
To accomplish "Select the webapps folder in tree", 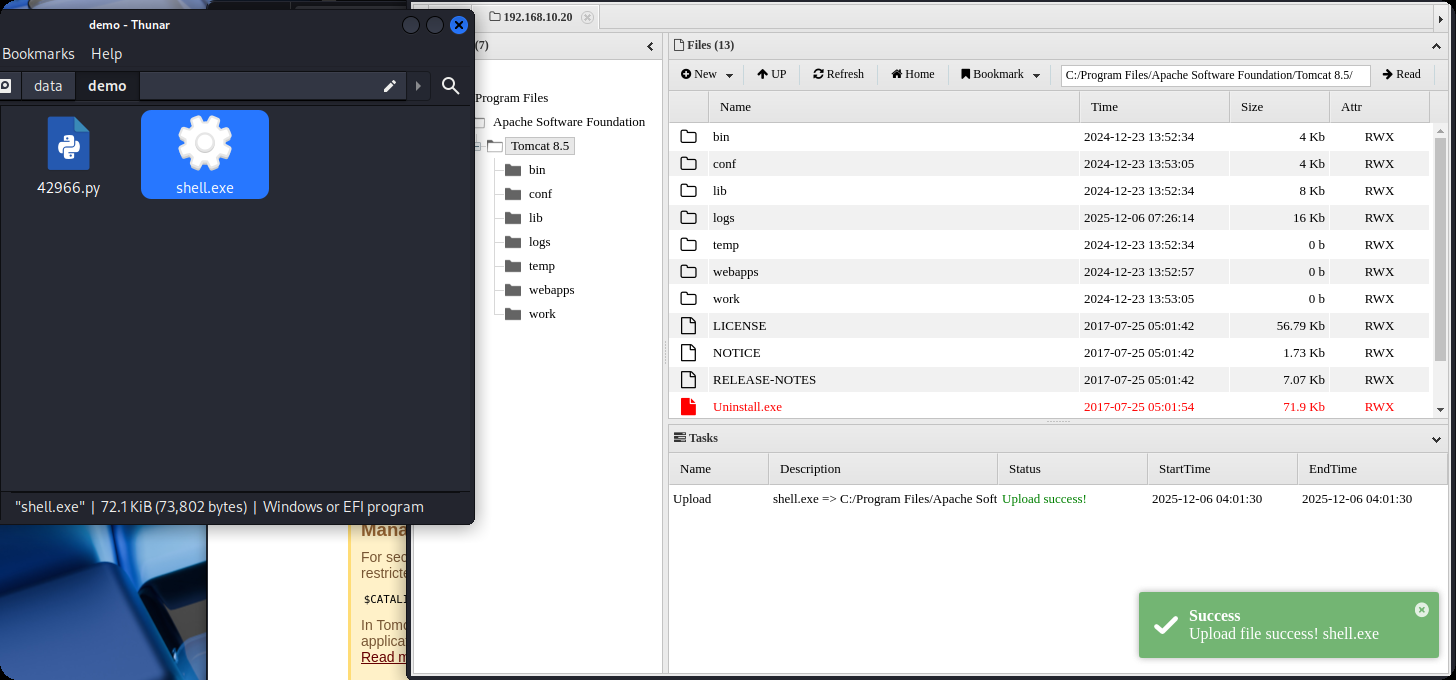I will tap(551, 290).
